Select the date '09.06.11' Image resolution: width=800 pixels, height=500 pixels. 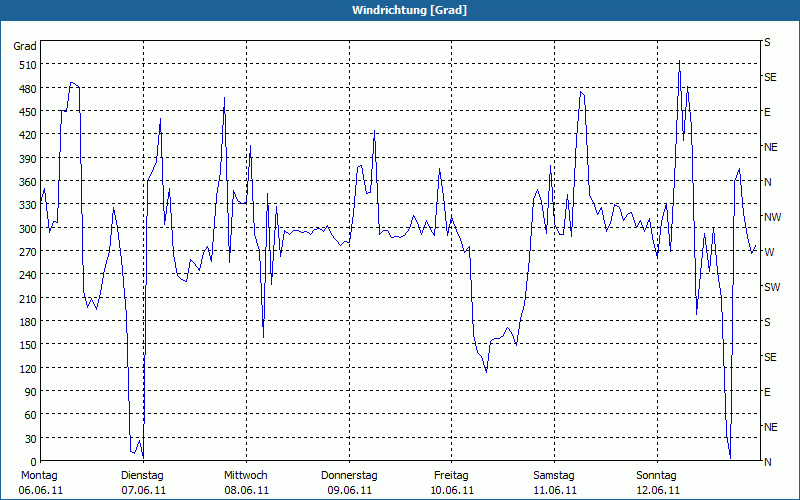click(349, 490)
